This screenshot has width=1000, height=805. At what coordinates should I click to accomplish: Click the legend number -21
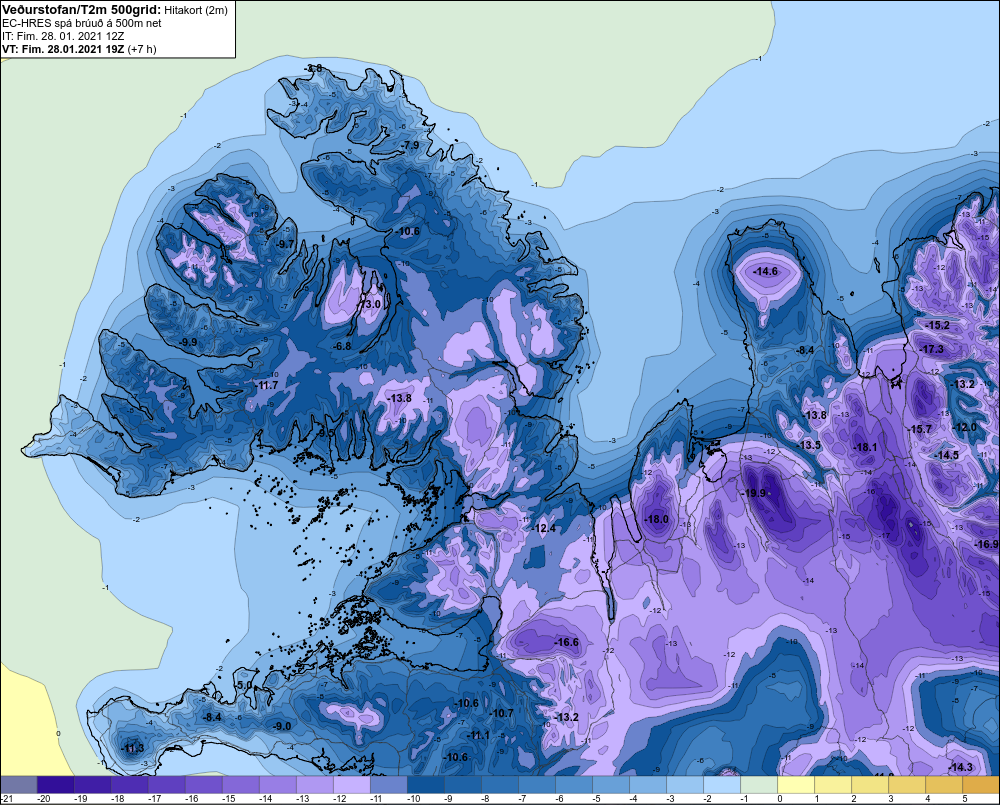(x=7, y=799)
